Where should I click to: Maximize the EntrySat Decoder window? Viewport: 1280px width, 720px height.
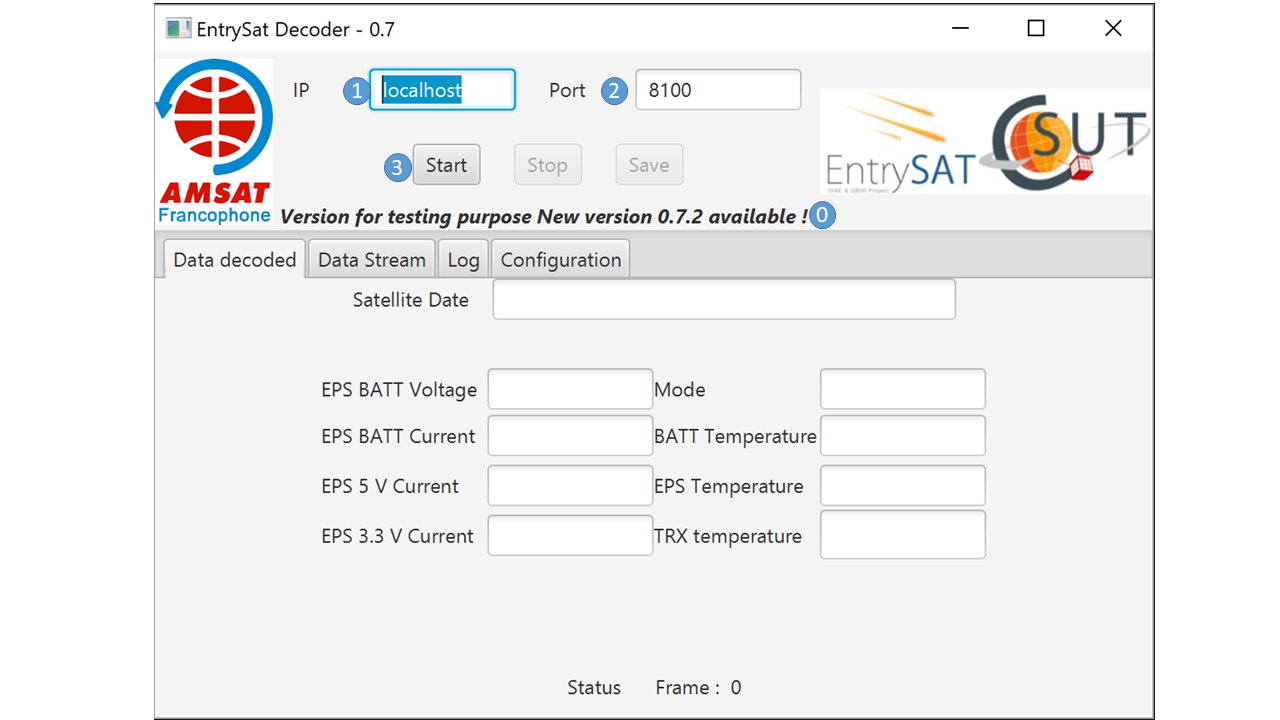[1036, 29]
